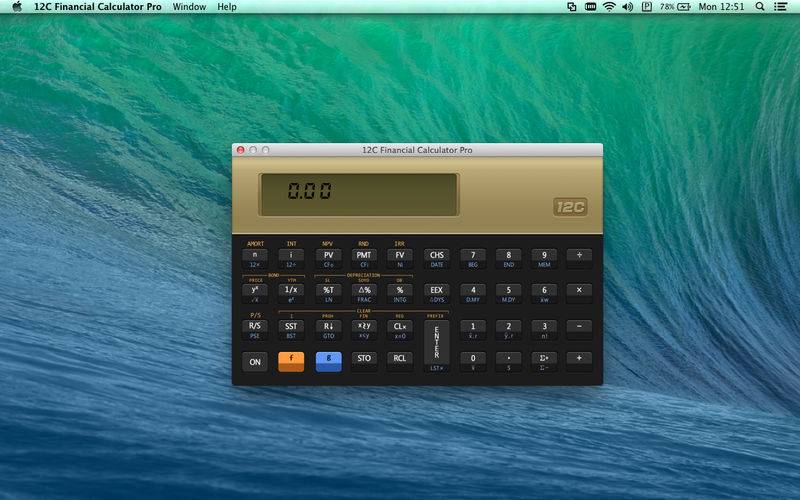Click the %T percent of total key
The image size is (800, 500).
point(328,294)
